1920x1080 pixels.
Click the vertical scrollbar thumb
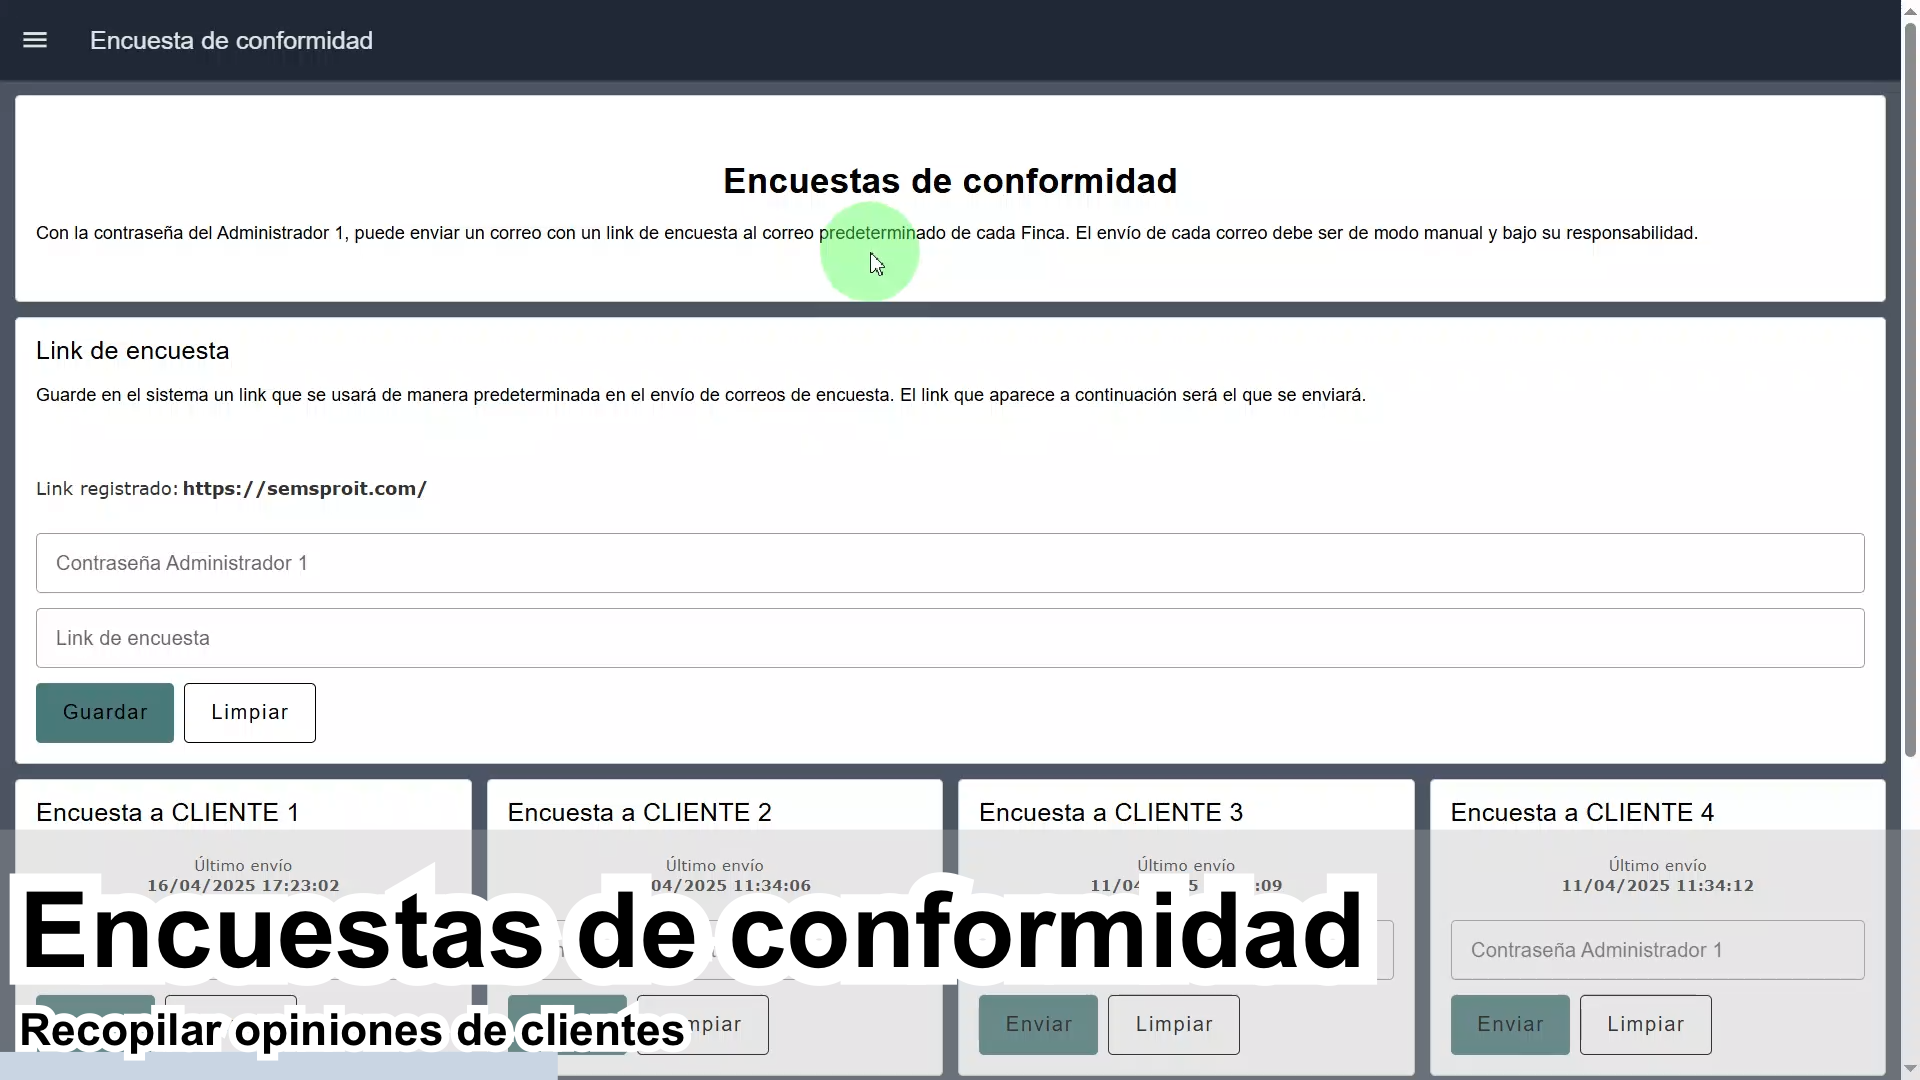[1910, 390]
